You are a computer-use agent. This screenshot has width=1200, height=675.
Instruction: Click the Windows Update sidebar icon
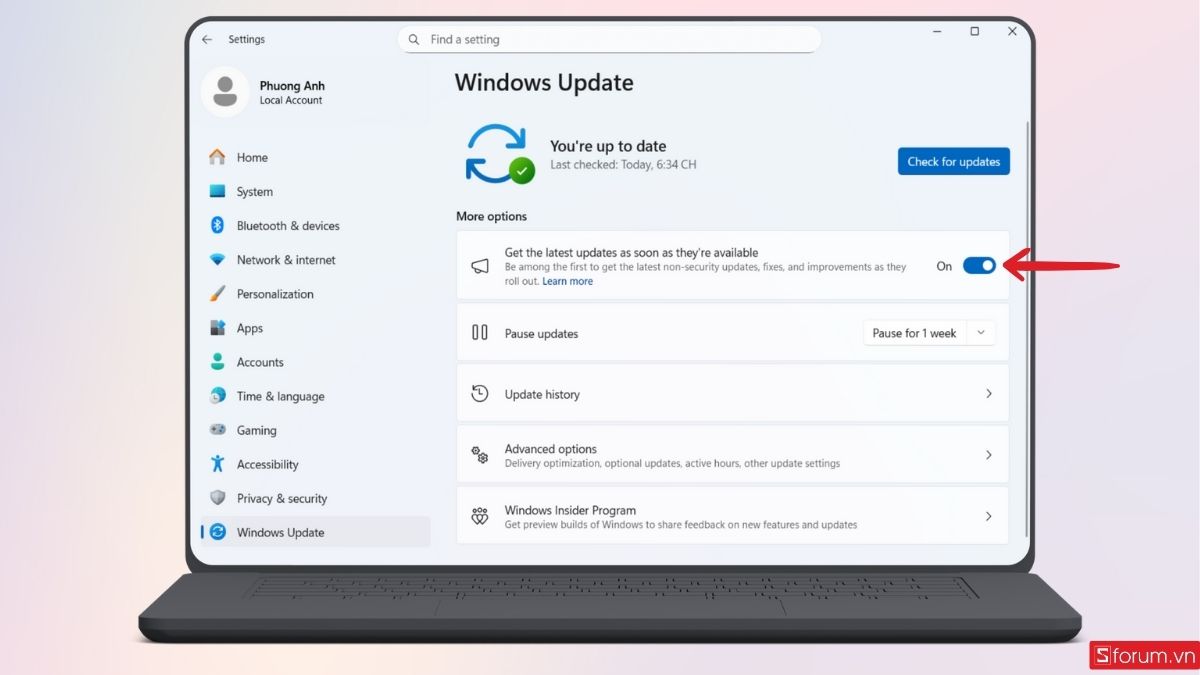[217, 532]
